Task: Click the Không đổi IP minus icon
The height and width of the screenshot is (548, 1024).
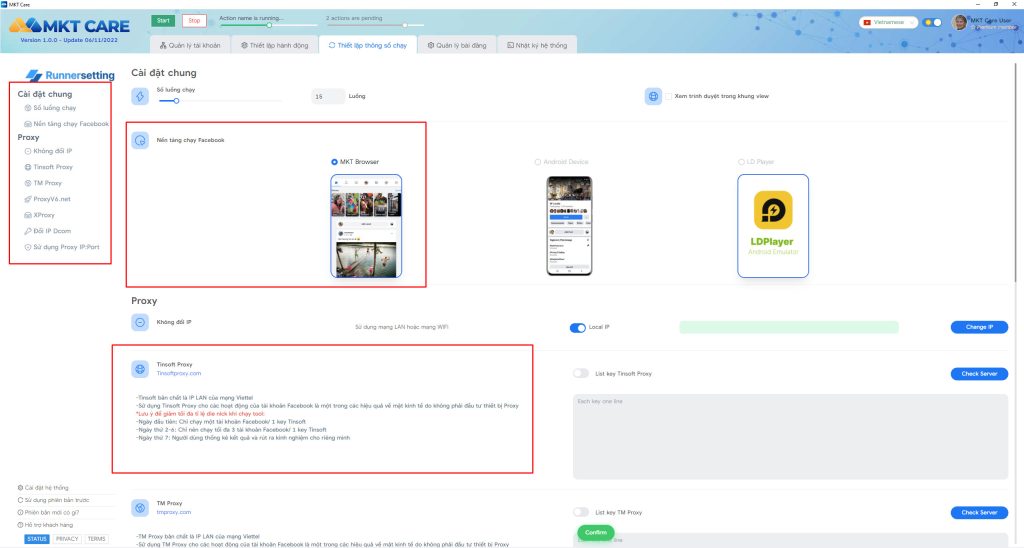Action: (x=140, y=322)
